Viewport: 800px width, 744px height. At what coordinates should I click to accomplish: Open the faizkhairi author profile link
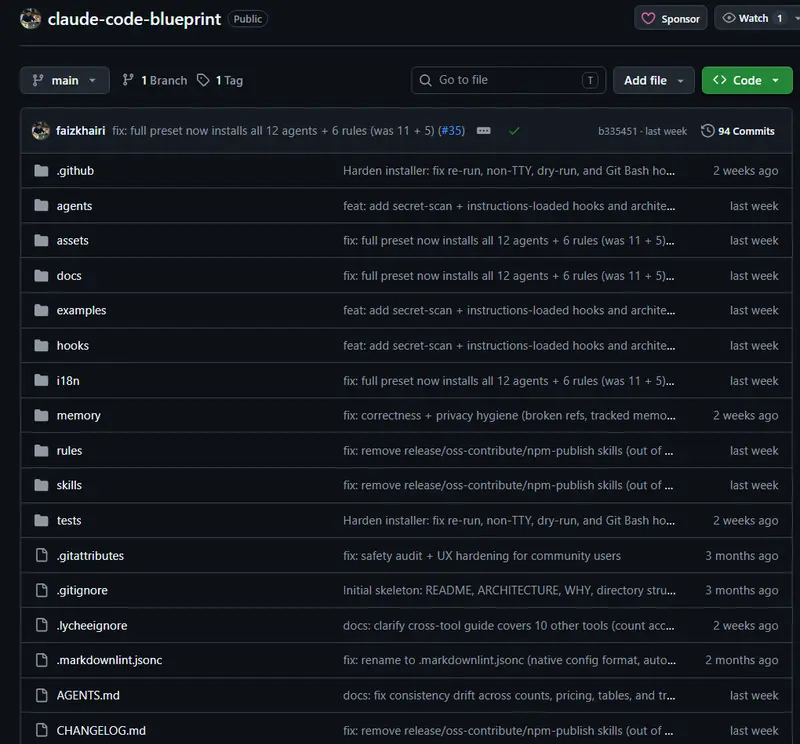pyautogui.click(x=81, y=131)
